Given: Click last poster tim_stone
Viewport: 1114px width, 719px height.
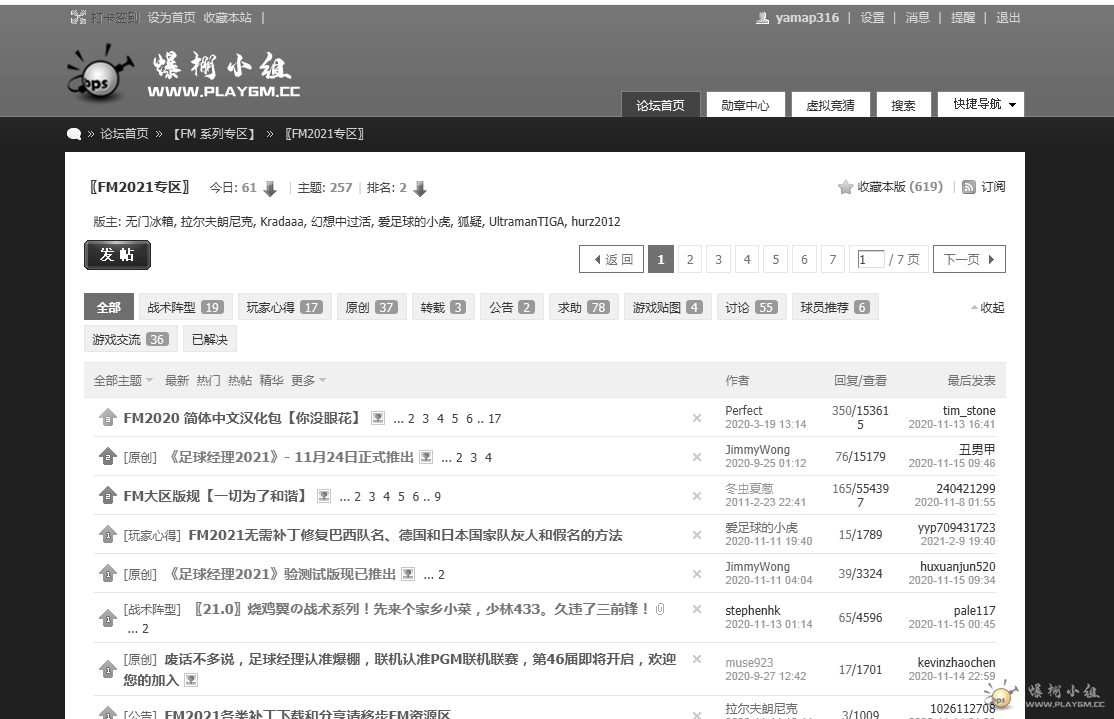Looking at the screenshot, I should (x=969, y=411).
